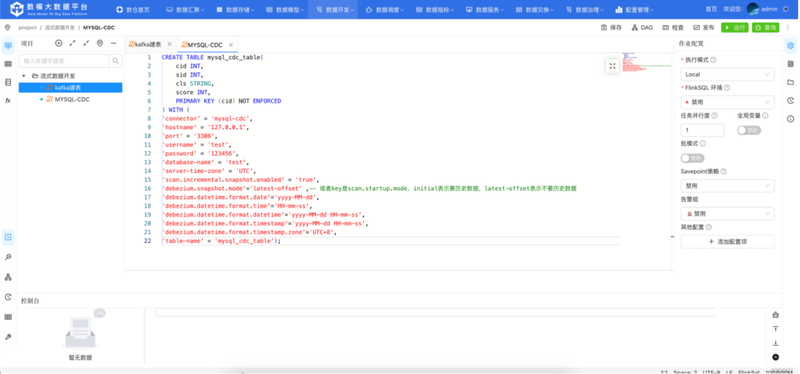
Task: Close the MYSQL-CDC tab
Action: [231, 45]
